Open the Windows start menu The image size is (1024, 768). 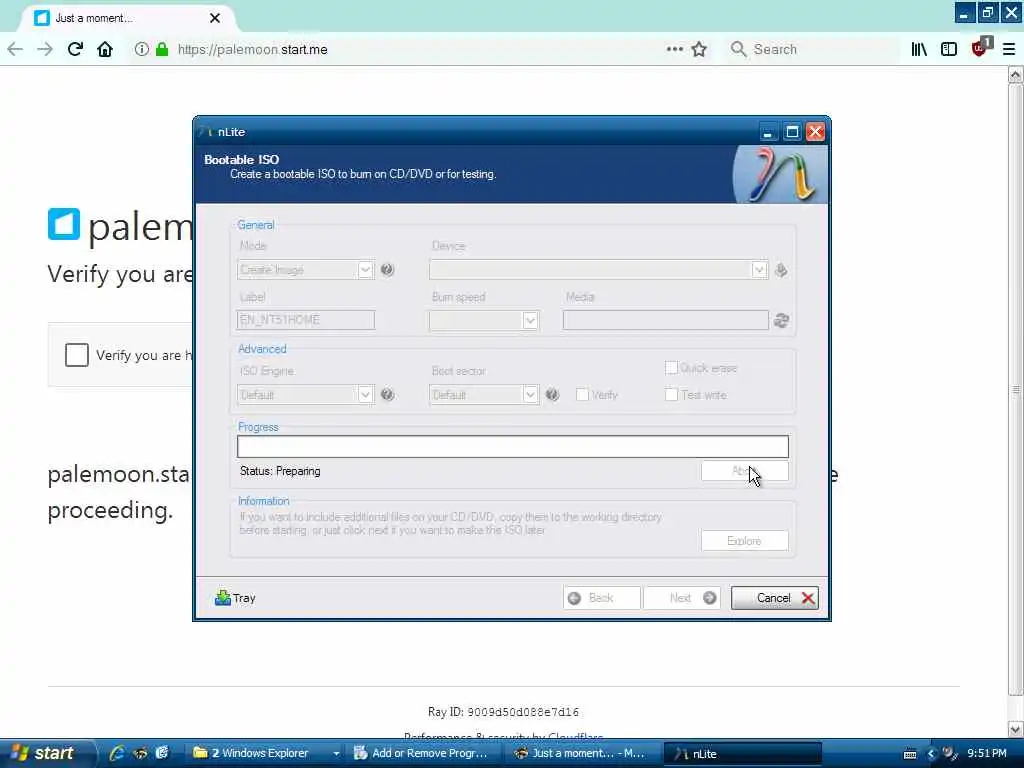[46, 753]
